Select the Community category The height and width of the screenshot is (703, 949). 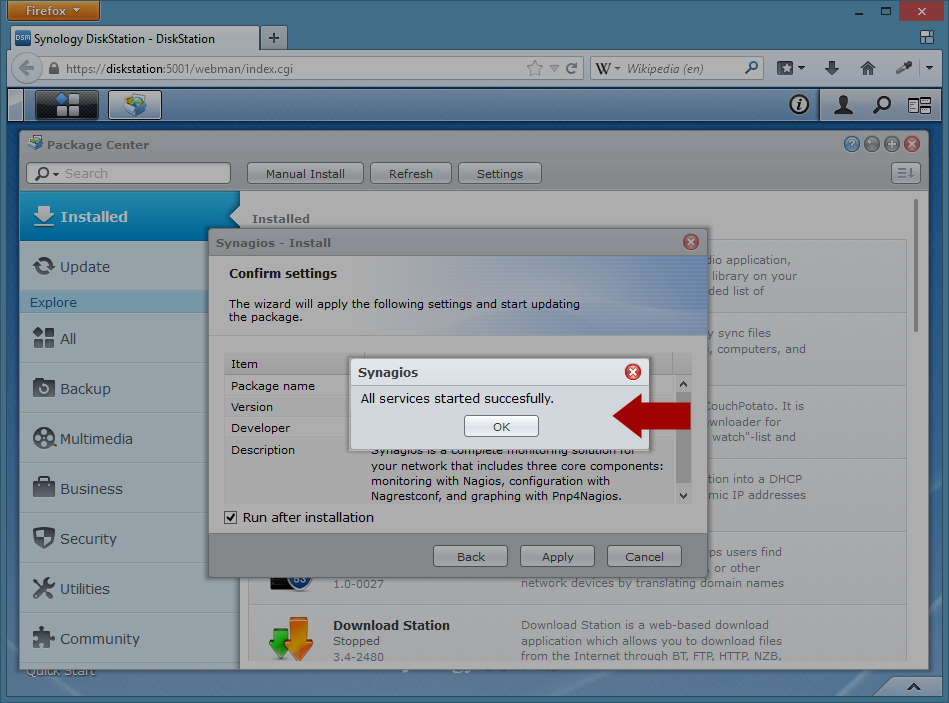[x=130, y=639]
